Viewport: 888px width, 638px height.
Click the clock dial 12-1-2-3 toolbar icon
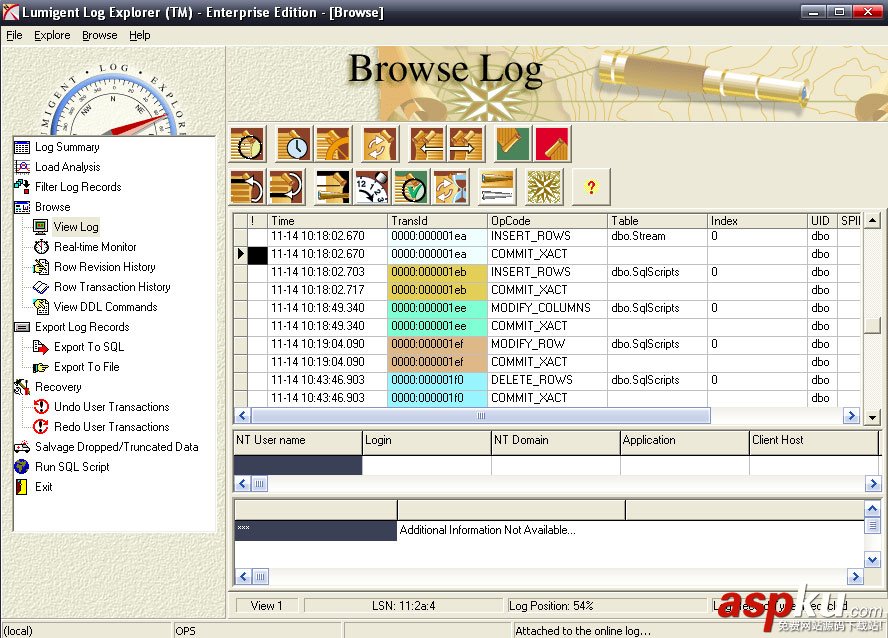(372, 187)
